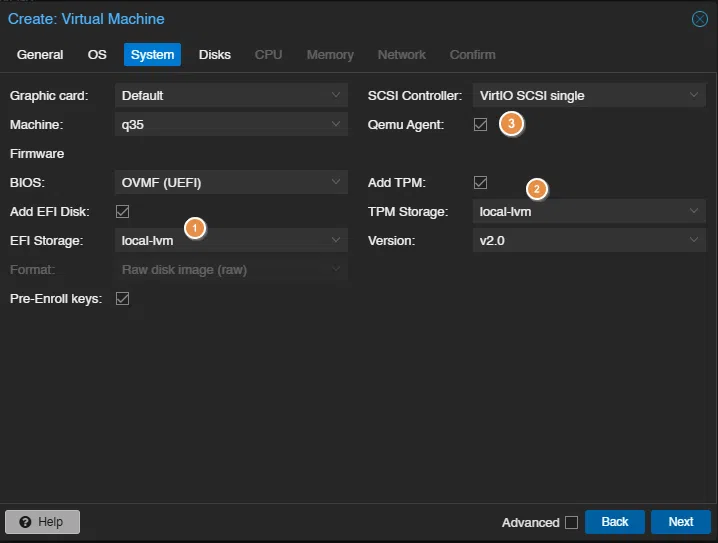Image resolution: width=718 pixels, height=543 pixels.
Task: Click the orange step 2 marker
Action: coord(537,188)
